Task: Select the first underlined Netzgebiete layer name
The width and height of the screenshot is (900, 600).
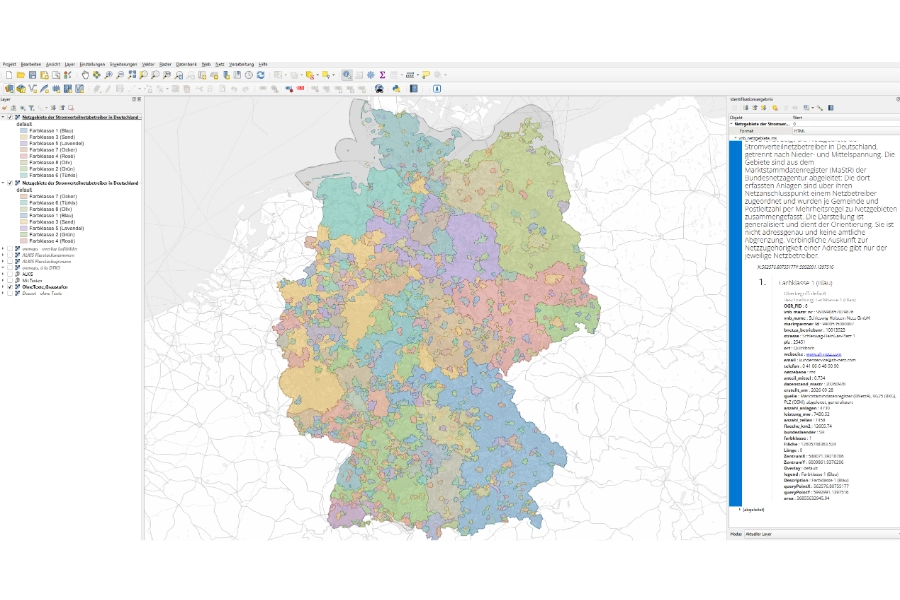Action: pyautogui.click(x=82, y=117)
